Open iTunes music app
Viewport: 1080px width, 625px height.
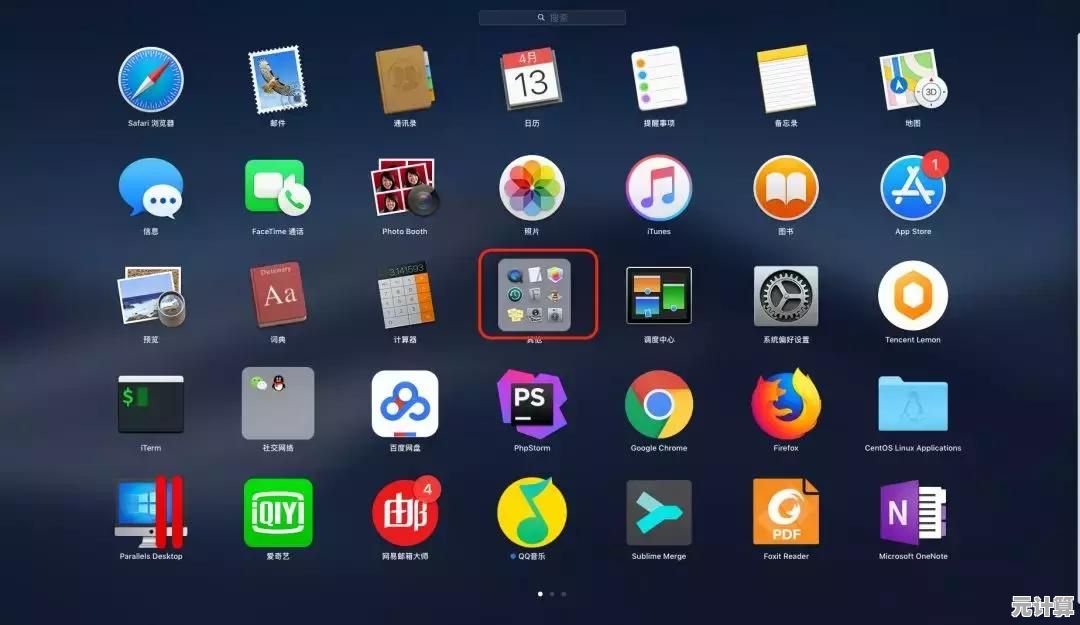coord(658,188)
